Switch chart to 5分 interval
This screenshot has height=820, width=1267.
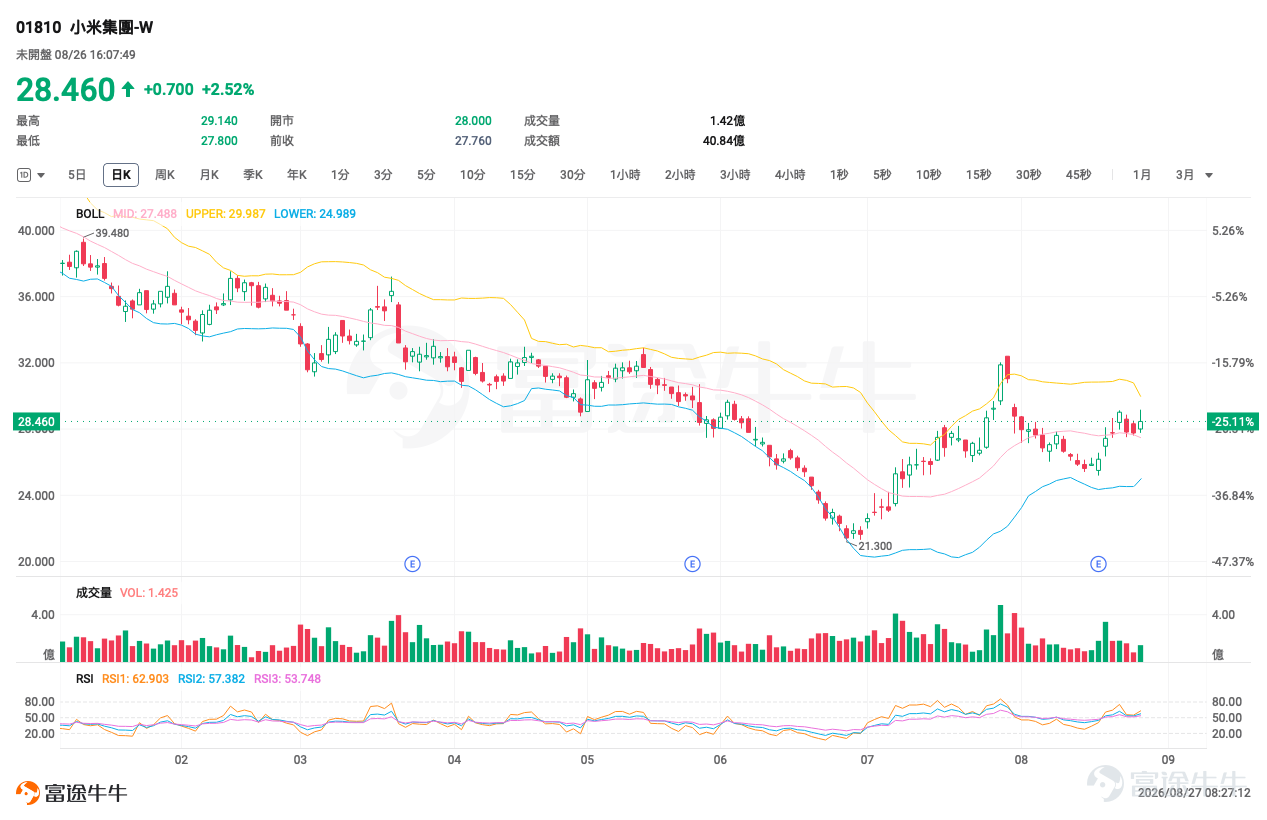pos(426,175)
